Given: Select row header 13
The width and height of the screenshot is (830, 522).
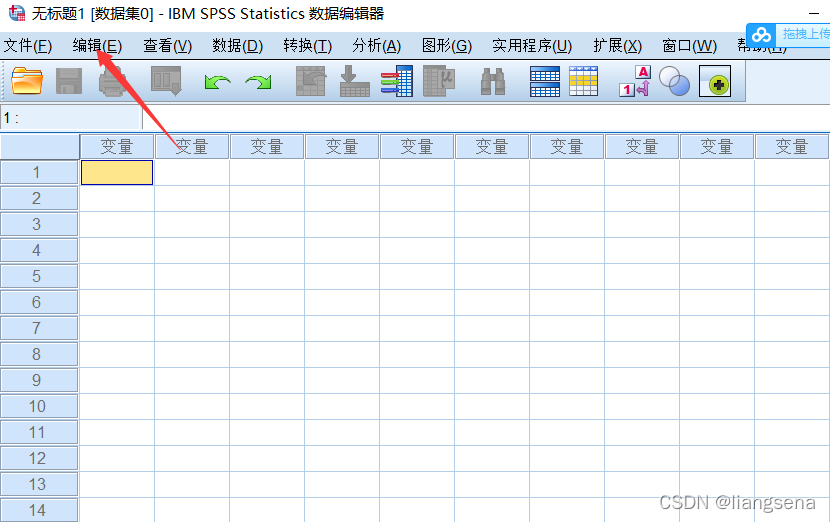Looking at the screenshot, I should (x=39, y=484).
